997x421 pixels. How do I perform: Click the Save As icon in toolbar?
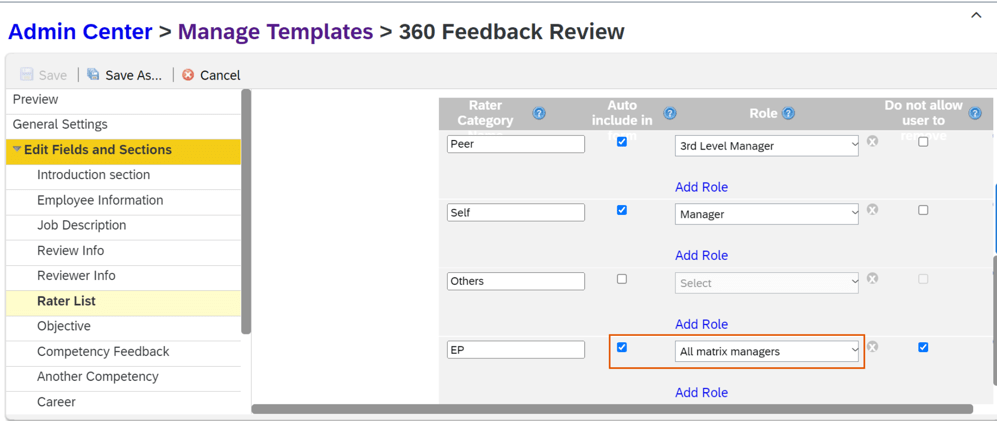[93, 75]
